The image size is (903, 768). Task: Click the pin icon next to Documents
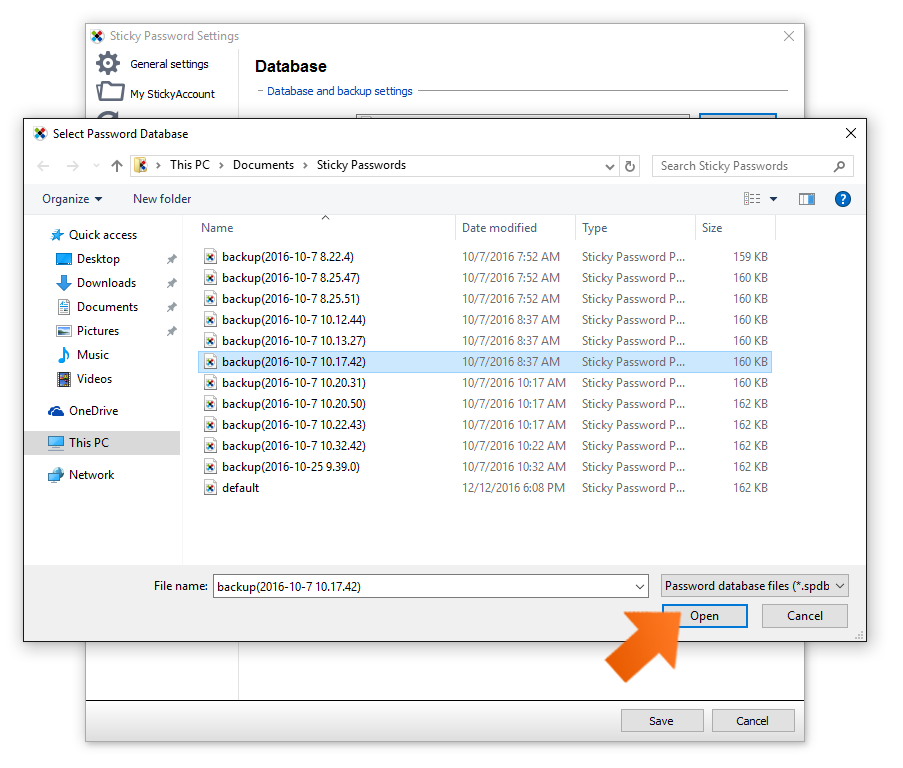point(172,307)
